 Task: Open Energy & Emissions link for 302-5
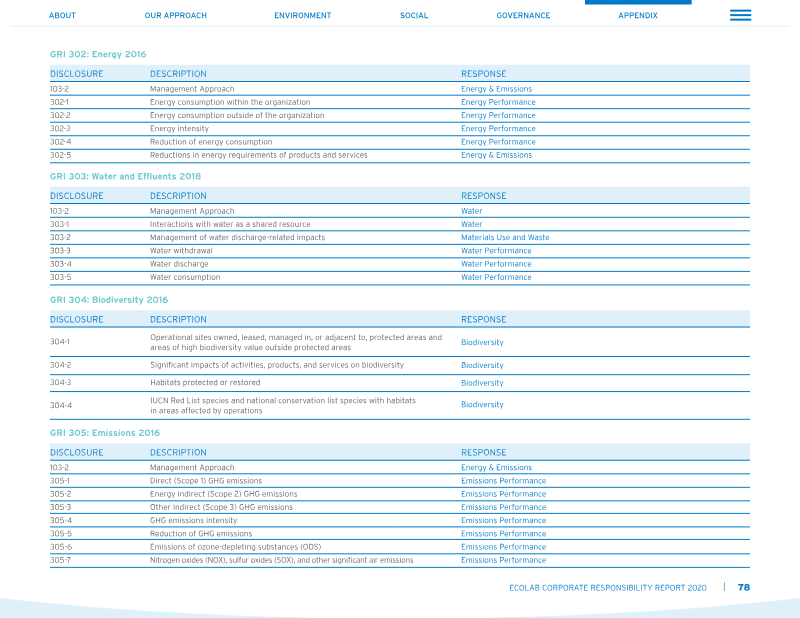(496, 155)
